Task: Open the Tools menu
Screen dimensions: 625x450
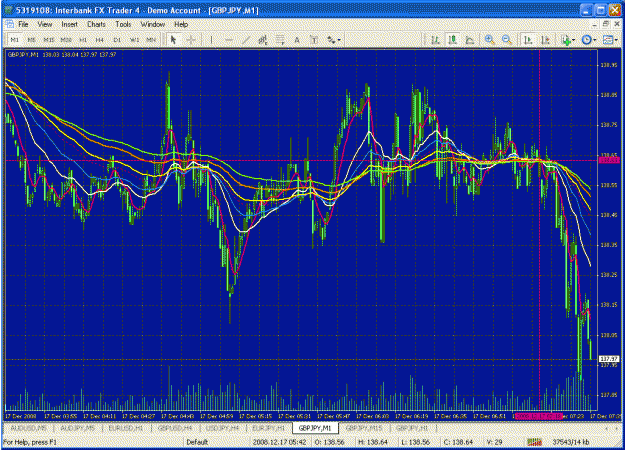Action: [123, 24]
